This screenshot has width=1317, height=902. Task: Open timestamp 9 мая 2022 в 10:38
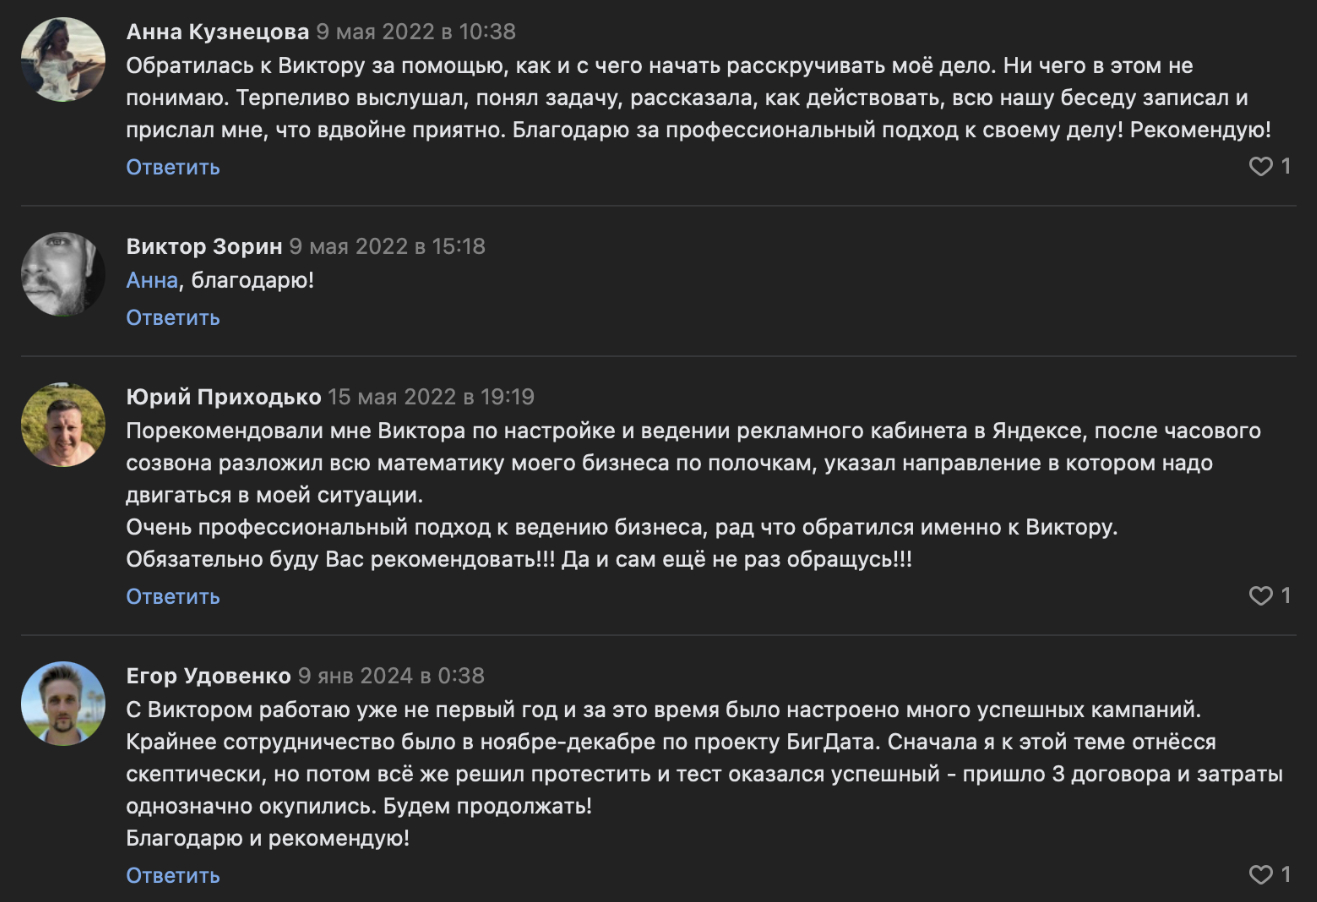[416, 32]
